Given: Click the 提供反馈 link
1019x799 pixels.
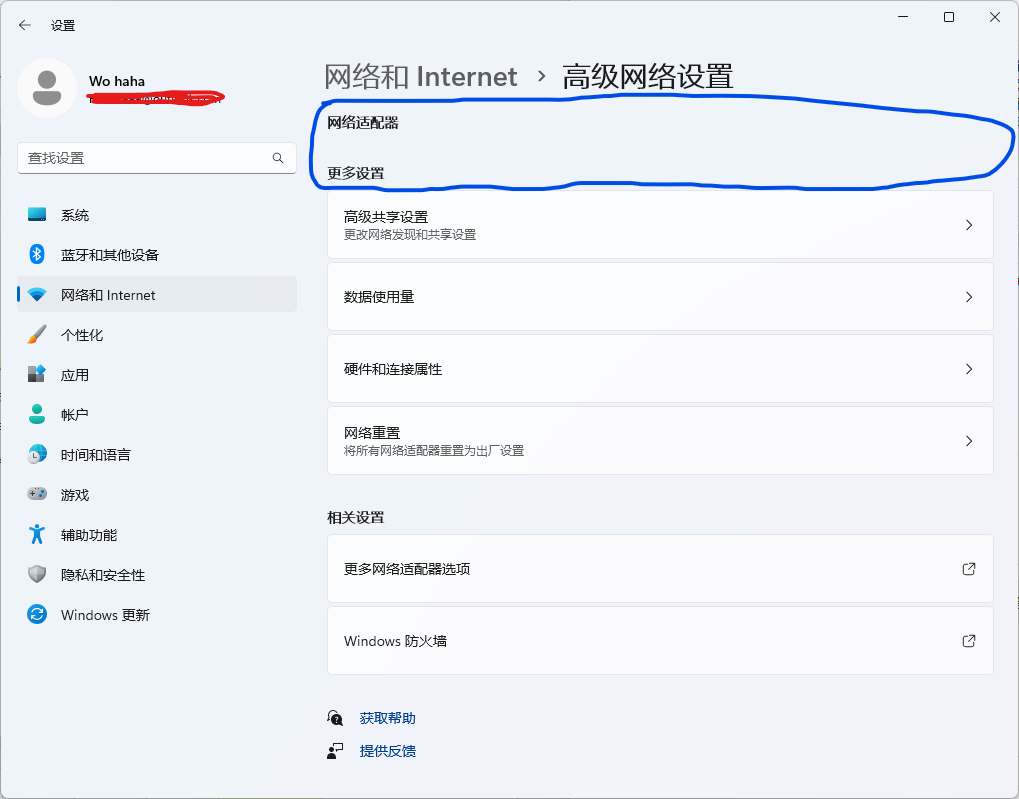Looking at the screenshot, I should (x=387, y=751).
